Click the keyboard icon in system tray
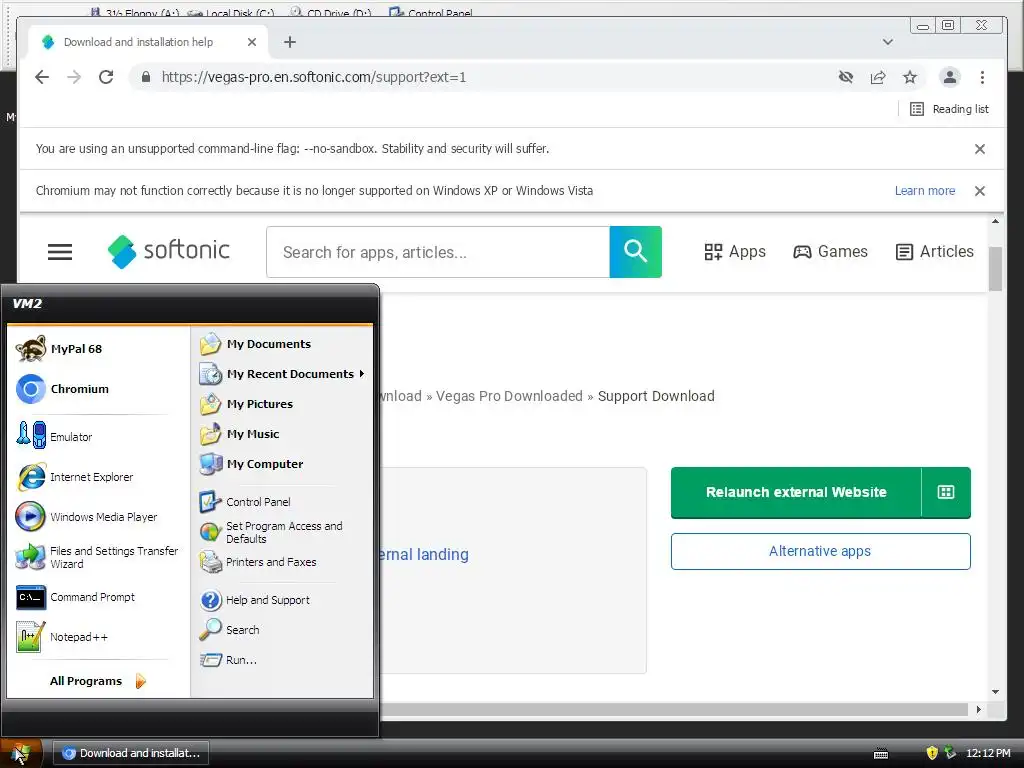1024x768 pixels. coord(881,754)
